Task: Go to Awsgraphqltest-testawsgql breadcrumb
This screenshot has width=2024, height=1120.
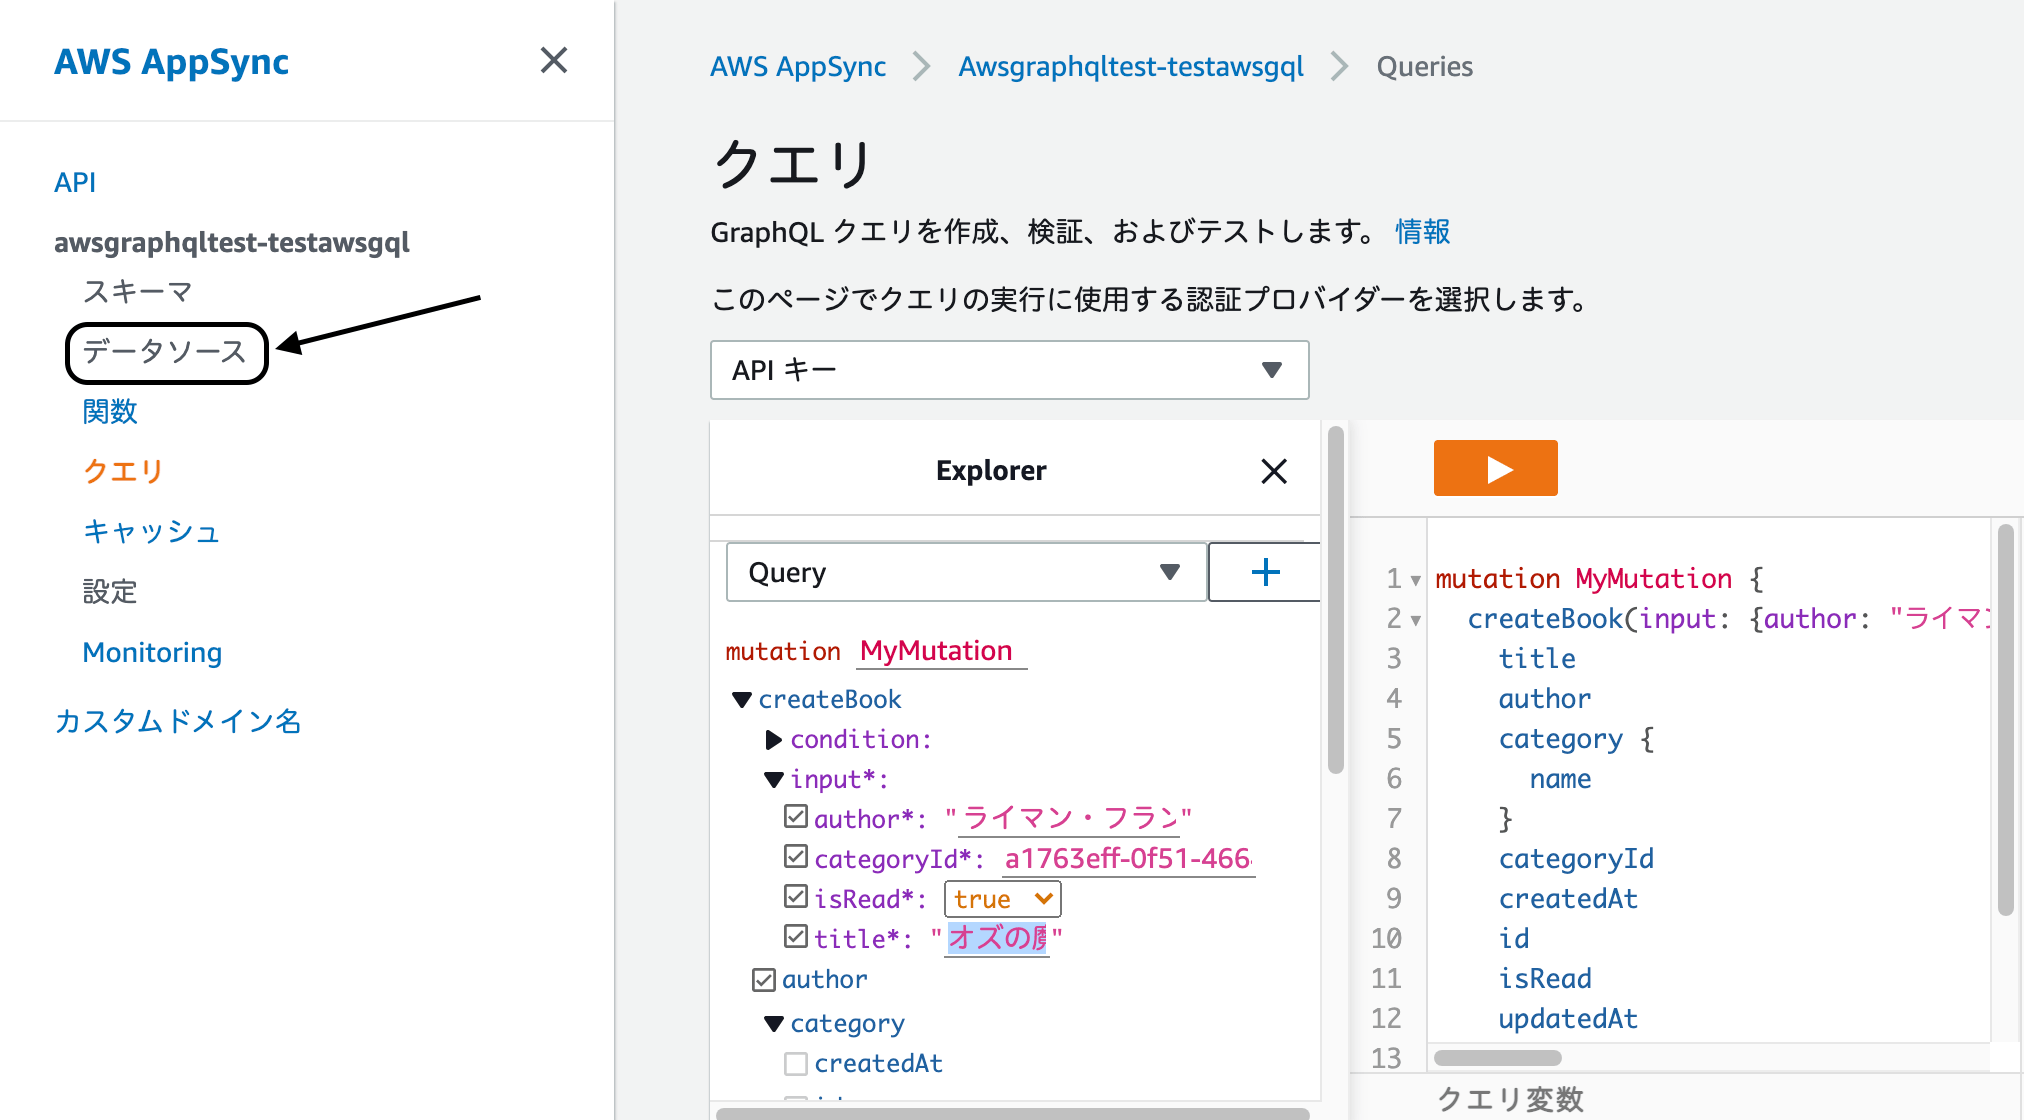Action: 1131,66
